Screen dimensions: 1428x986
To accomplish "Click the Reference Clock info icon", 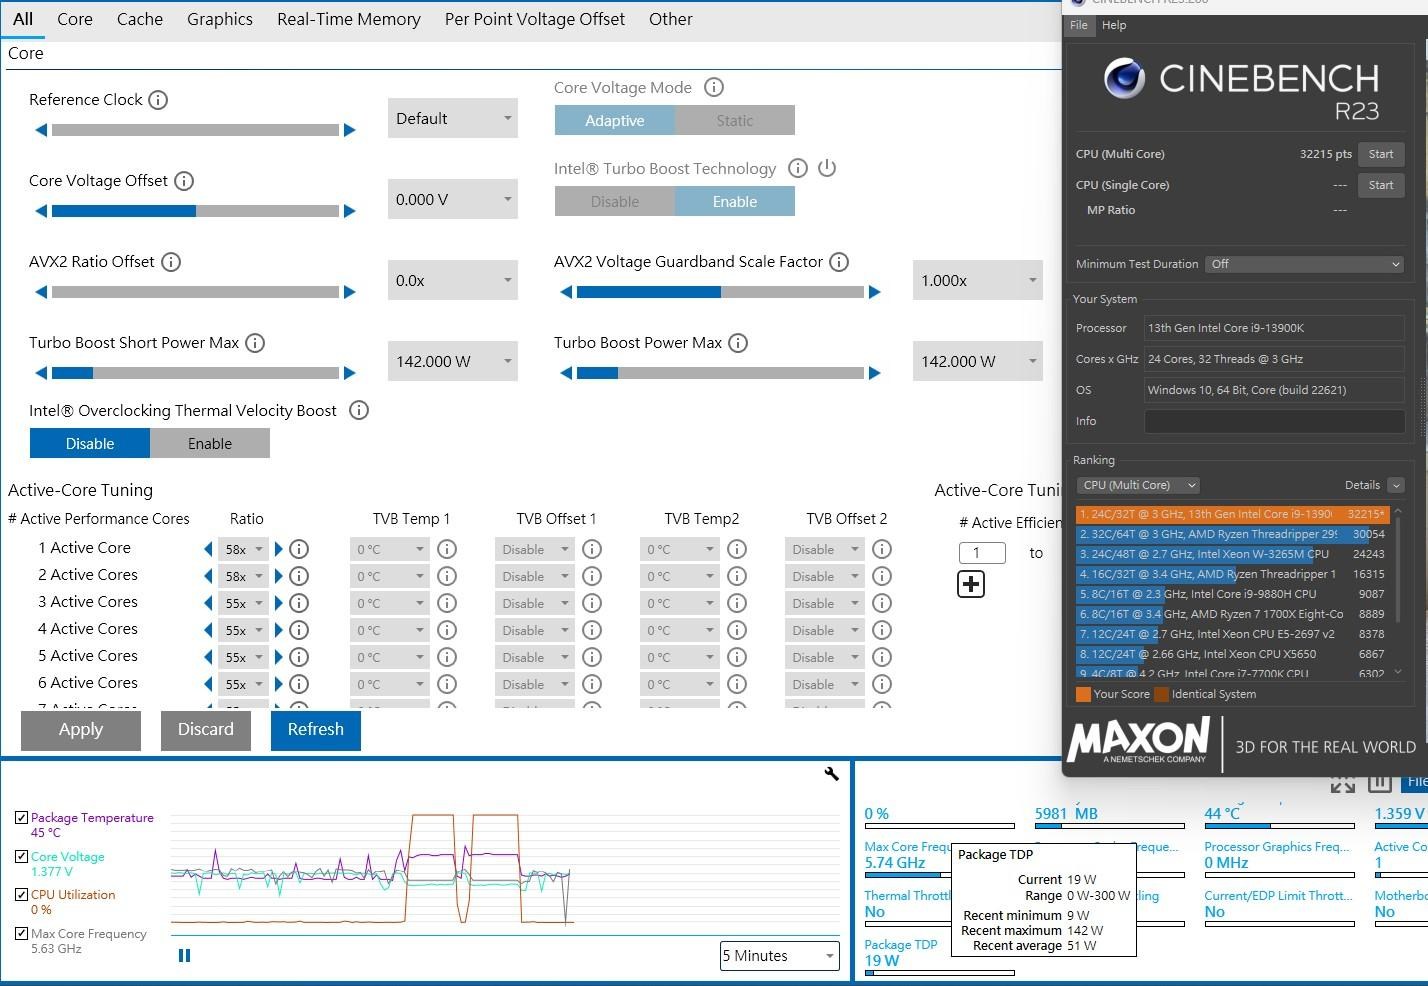I will (x=158, y=100).
